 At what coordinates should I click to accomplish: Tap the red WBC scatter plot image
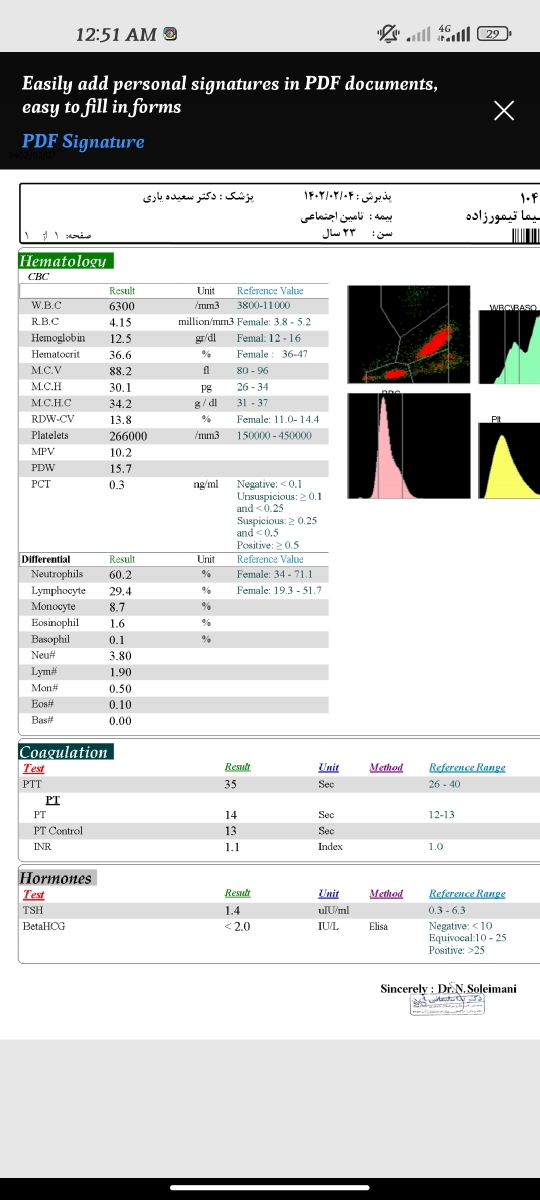coord(408,336)
